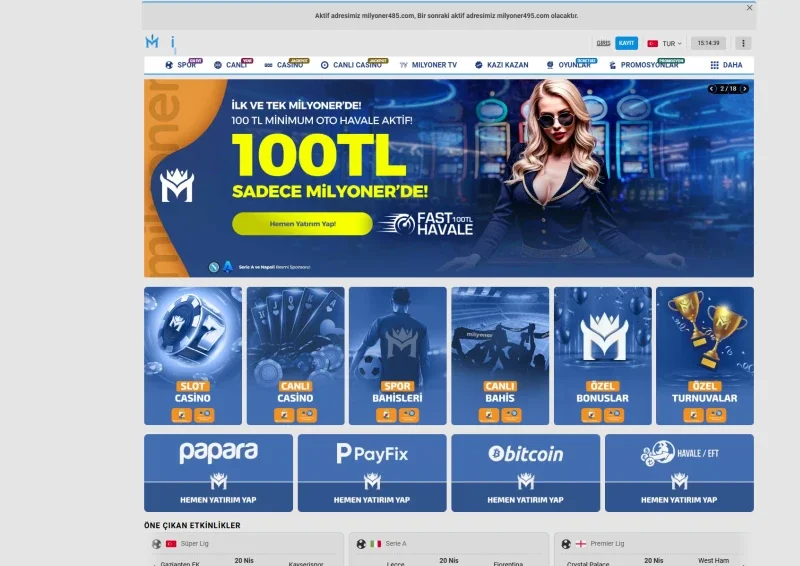Open the CANLI CASINO card
Viewport: 800px width, 566px height.
point(295,356)
